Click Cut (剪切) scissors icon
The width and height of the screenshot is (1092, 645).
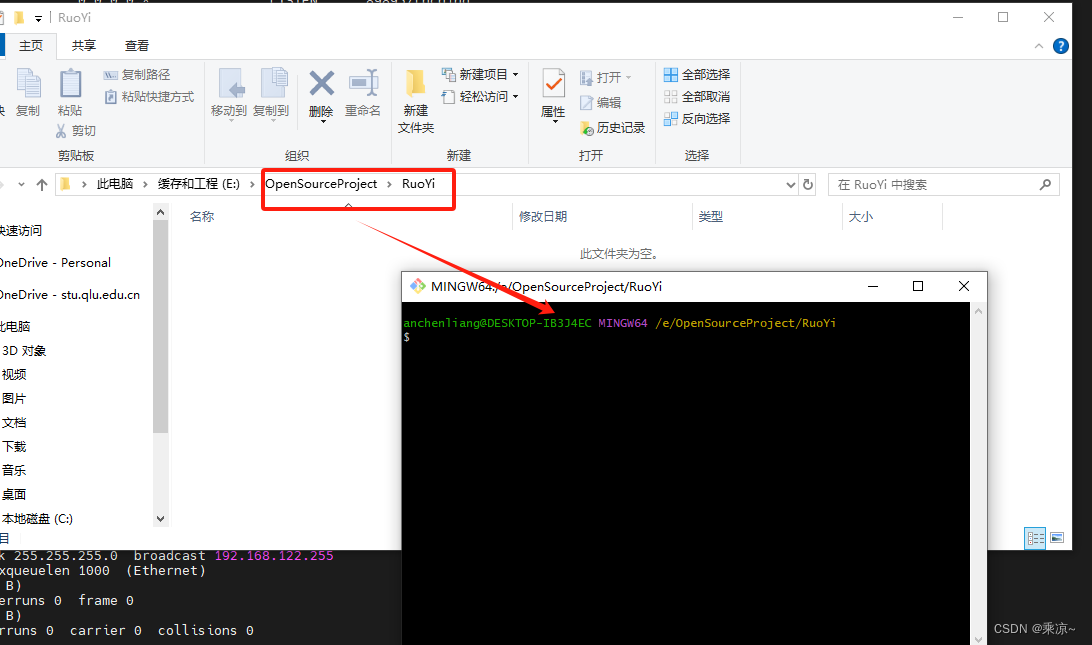tap(61, 131)
